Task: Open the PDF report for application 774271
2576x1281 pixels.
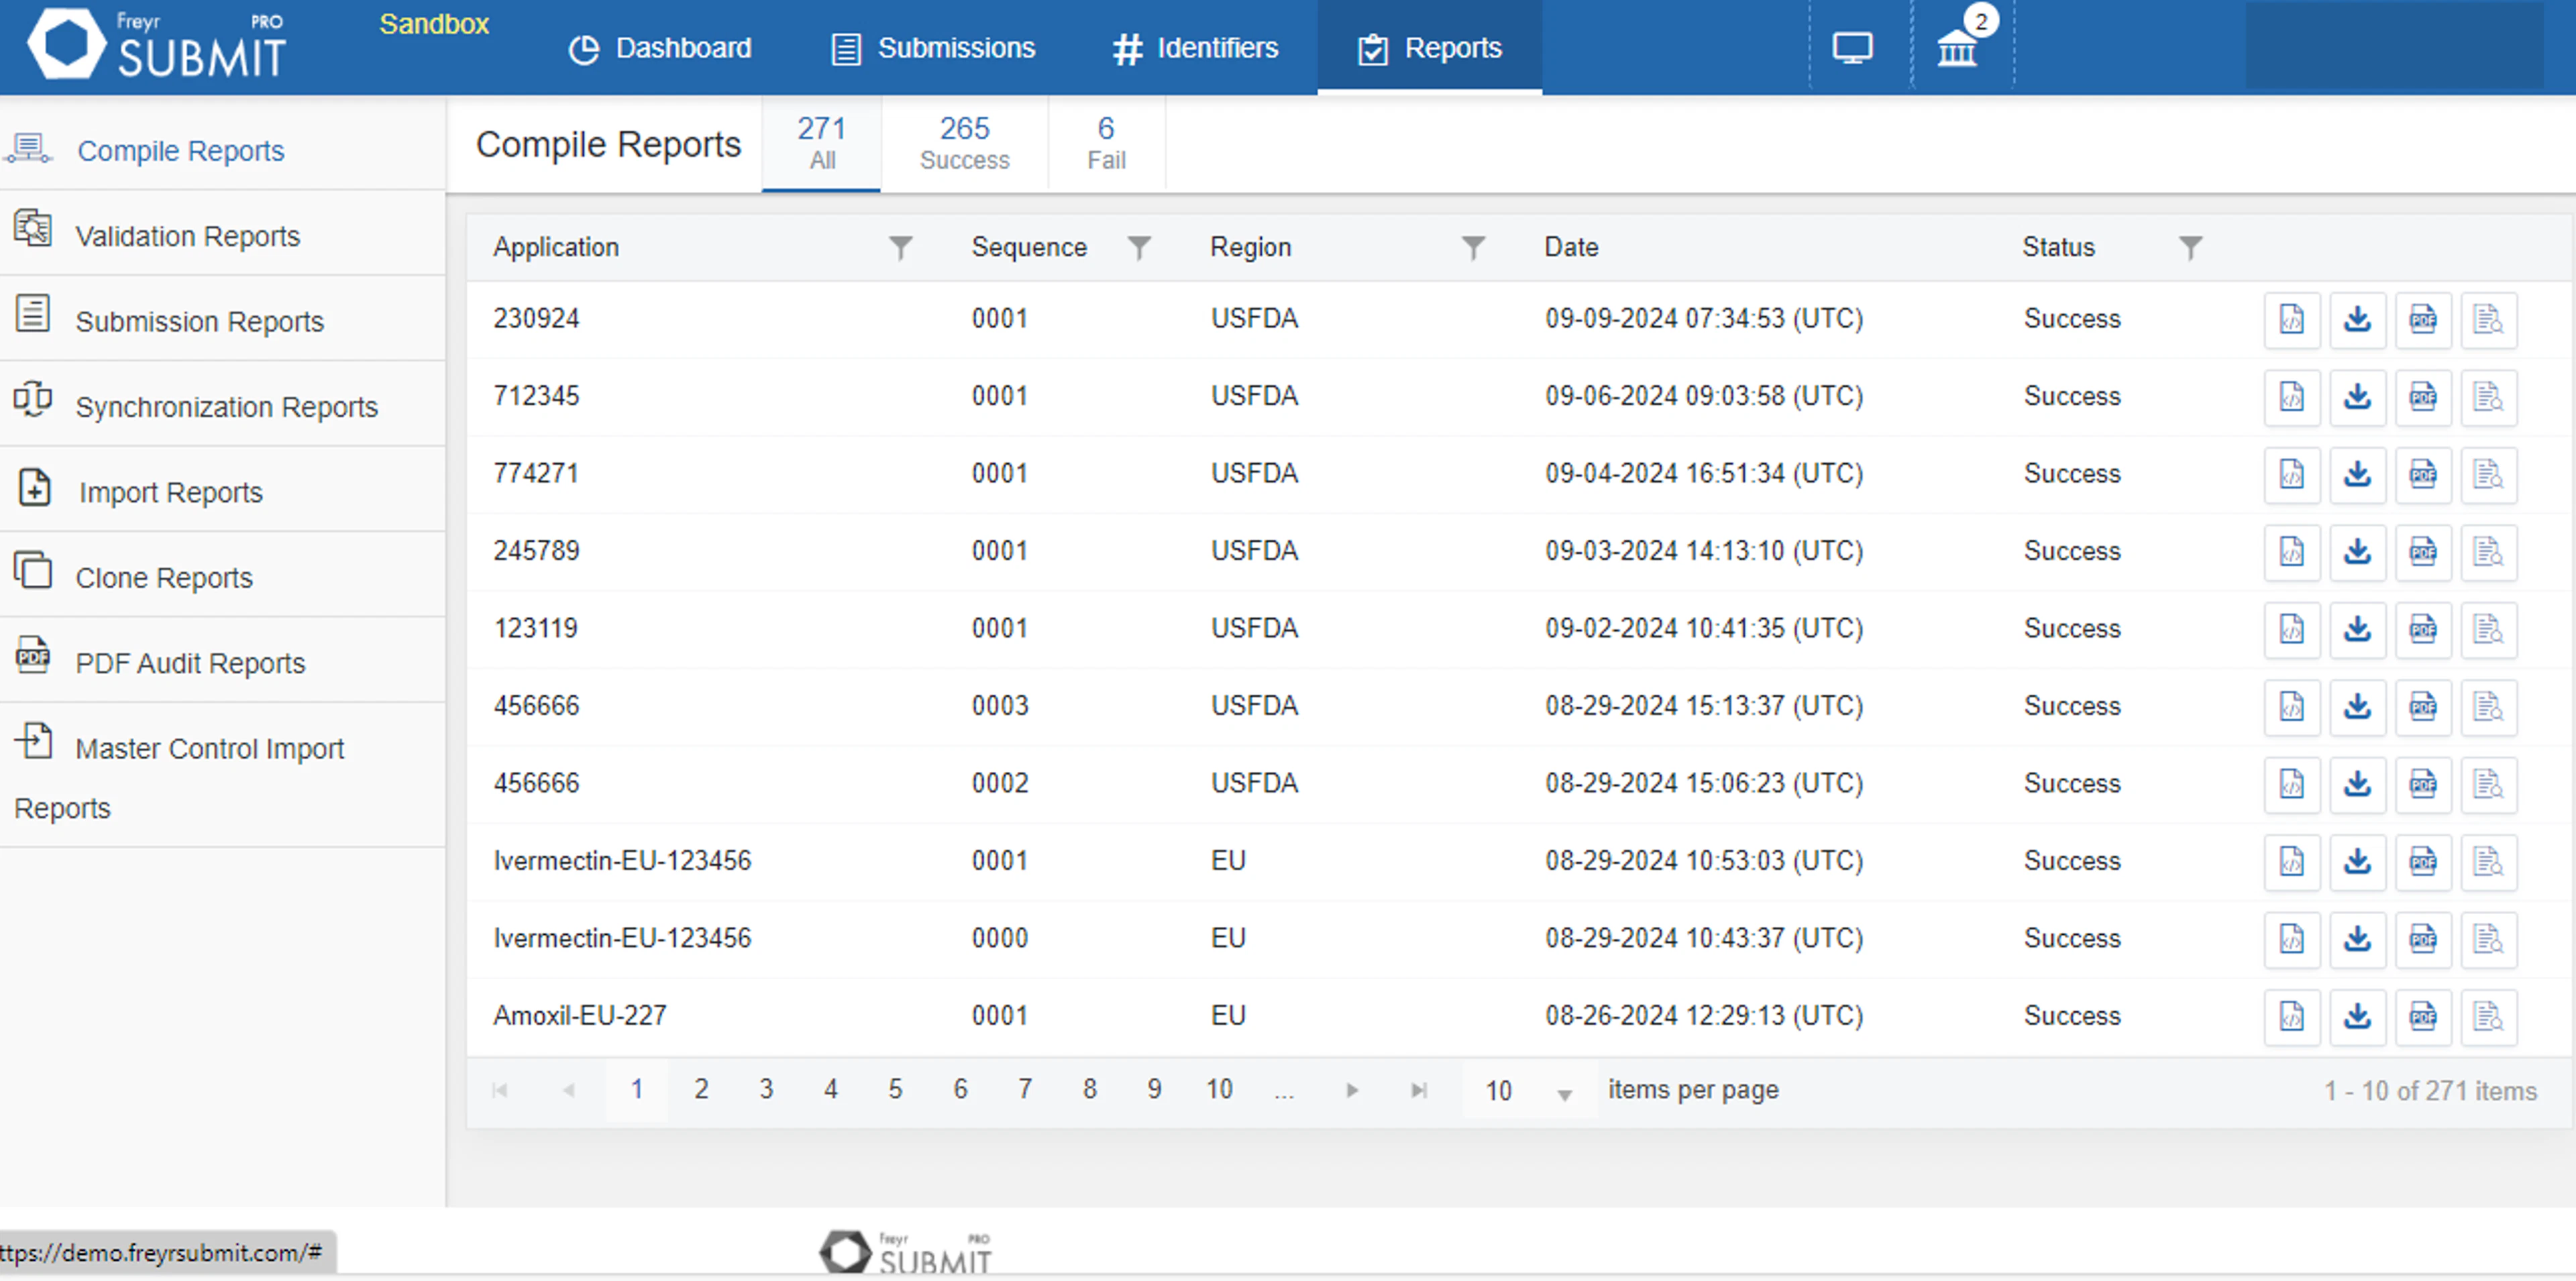Action: pos(2423,474)
